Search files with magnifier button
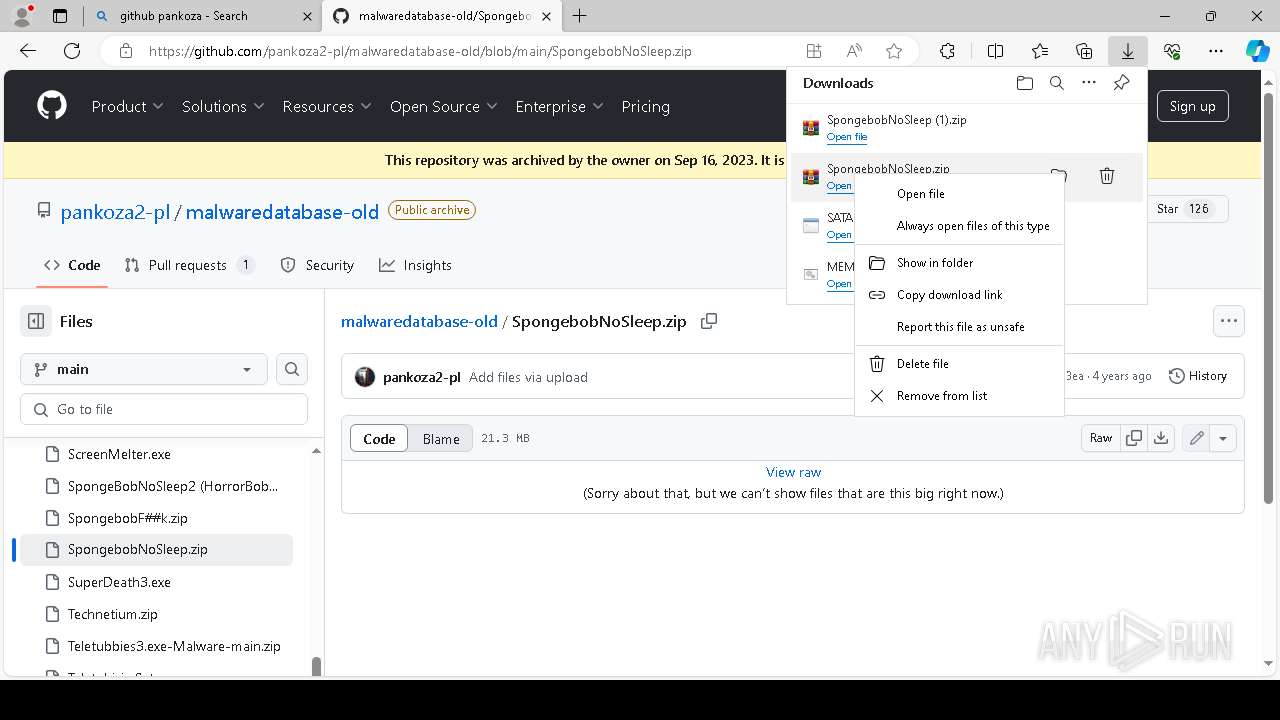 click(292, 369)
